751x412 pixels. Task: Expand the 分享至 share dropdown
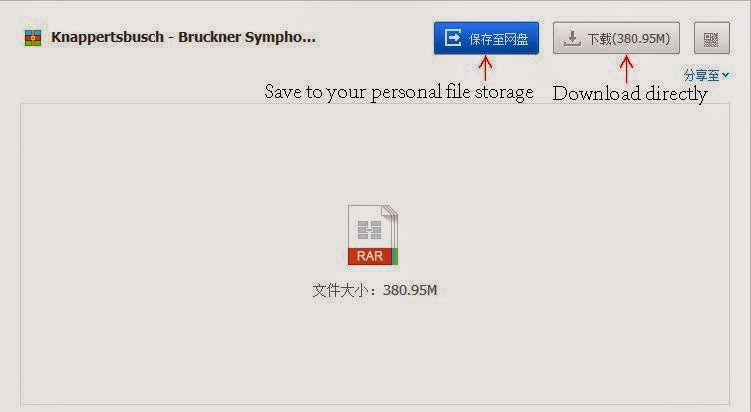point(706,75)
